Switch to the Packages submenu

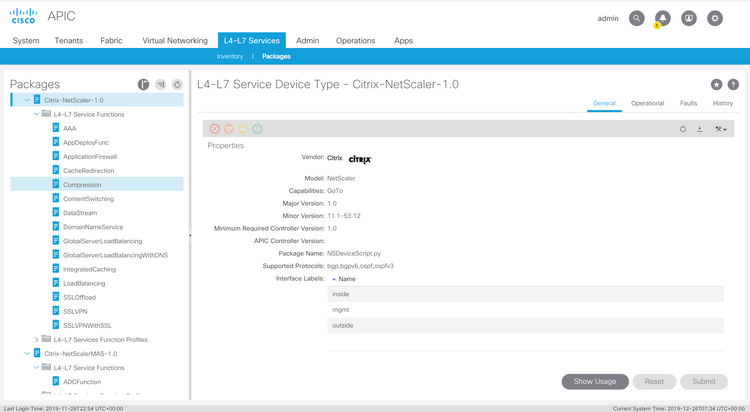276,56
